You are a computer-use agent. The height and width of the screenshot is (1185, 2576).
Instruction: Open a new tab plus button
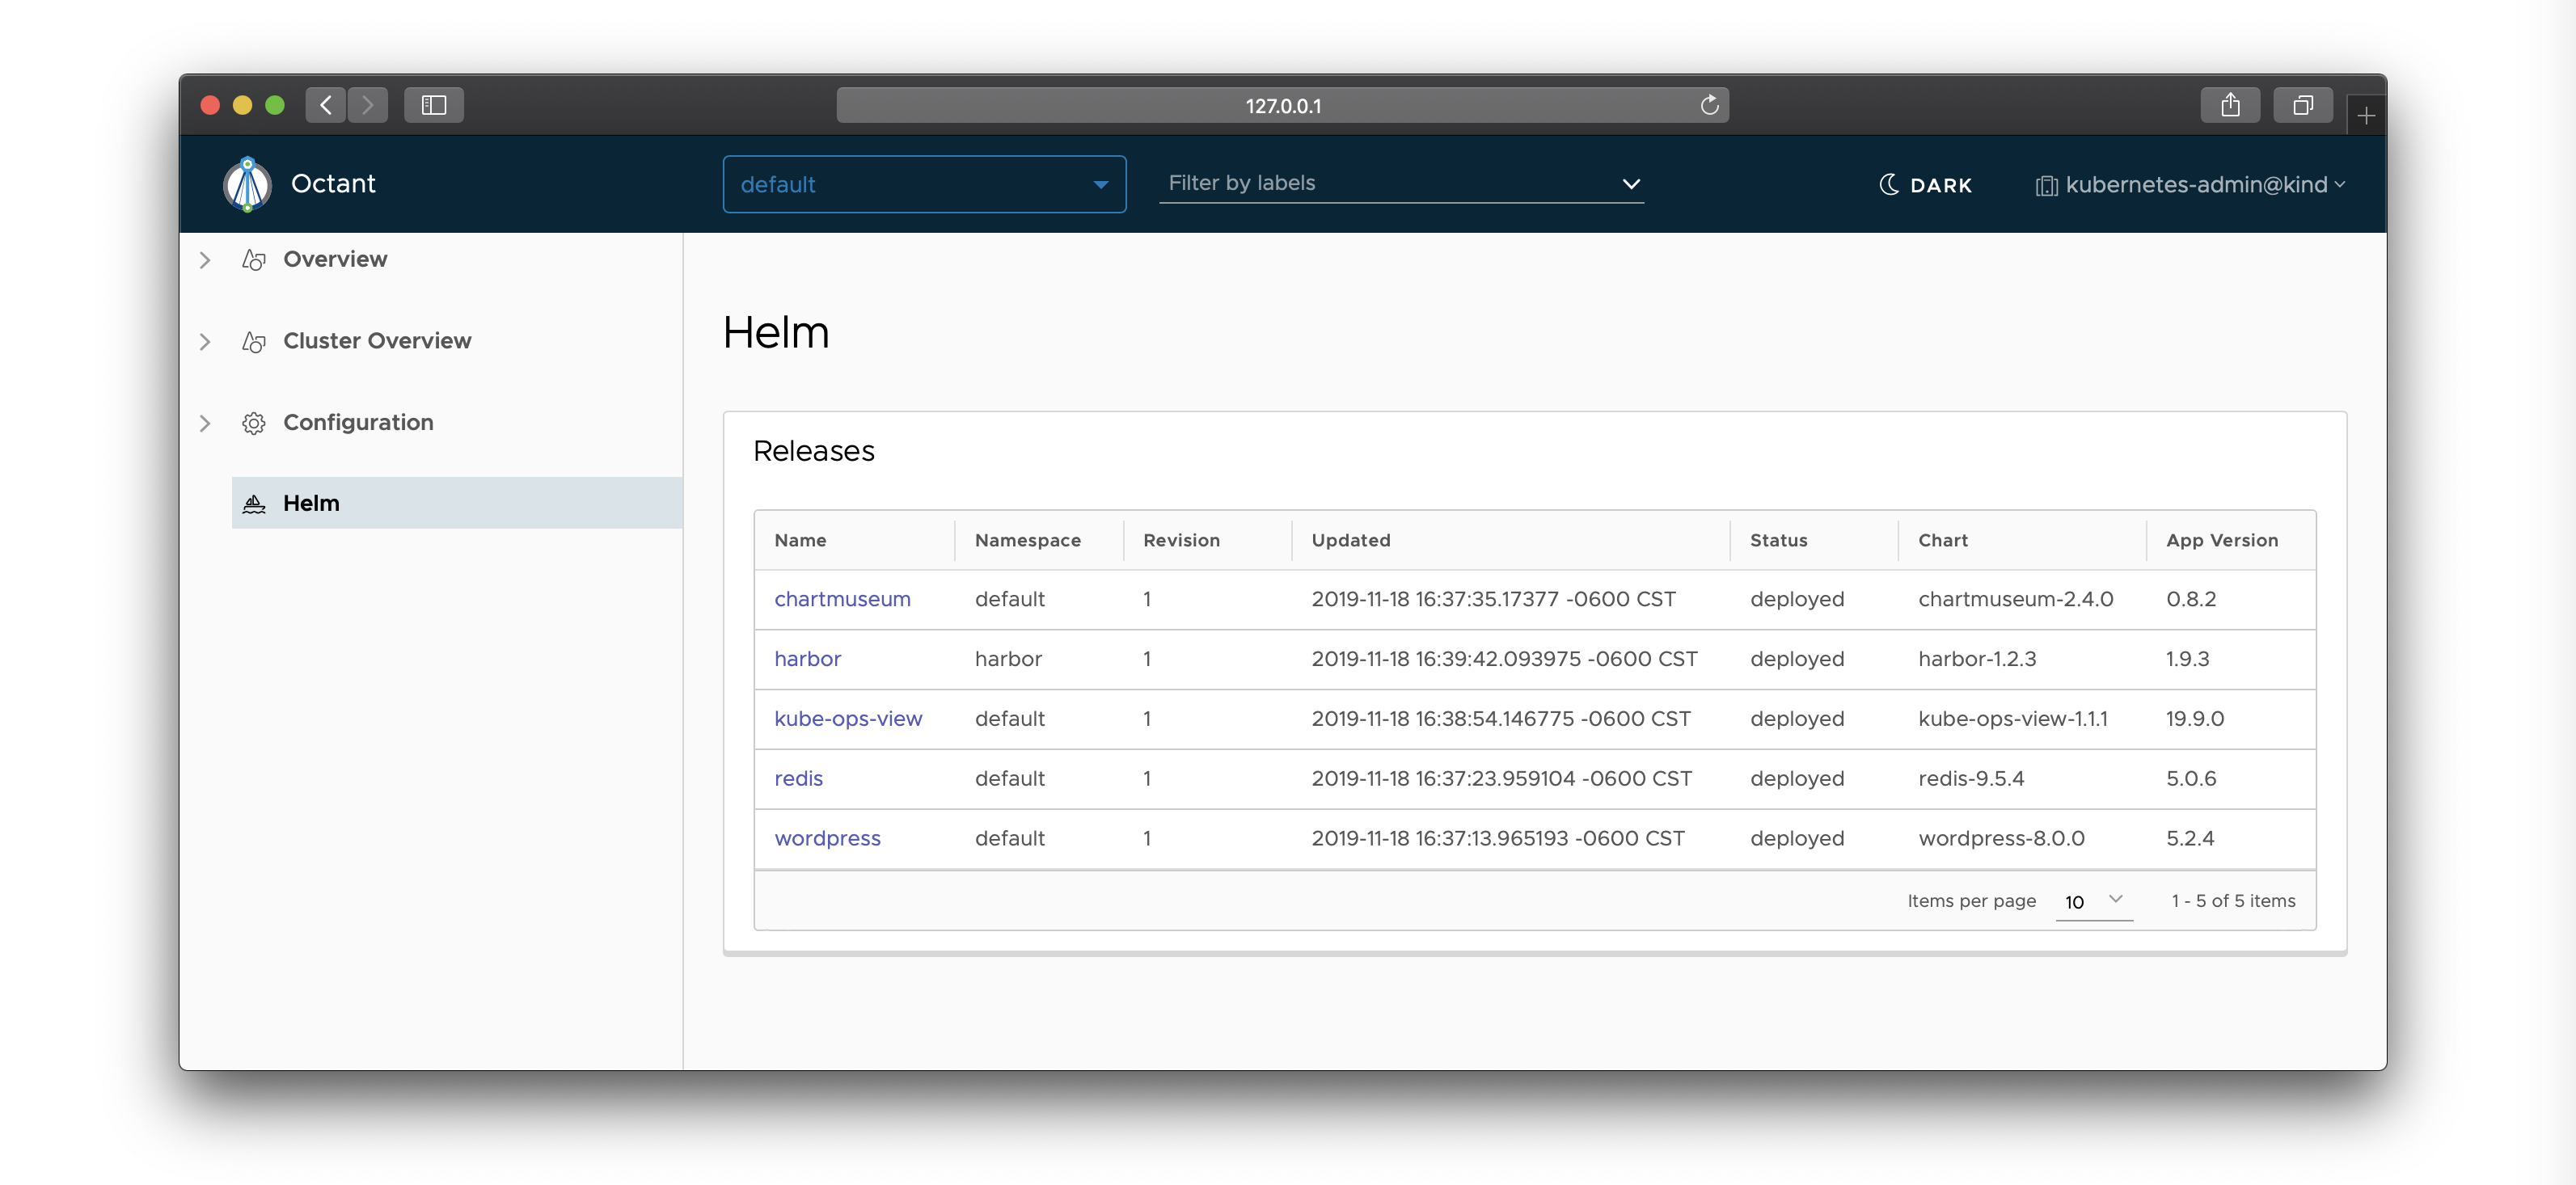point(2366,116)
